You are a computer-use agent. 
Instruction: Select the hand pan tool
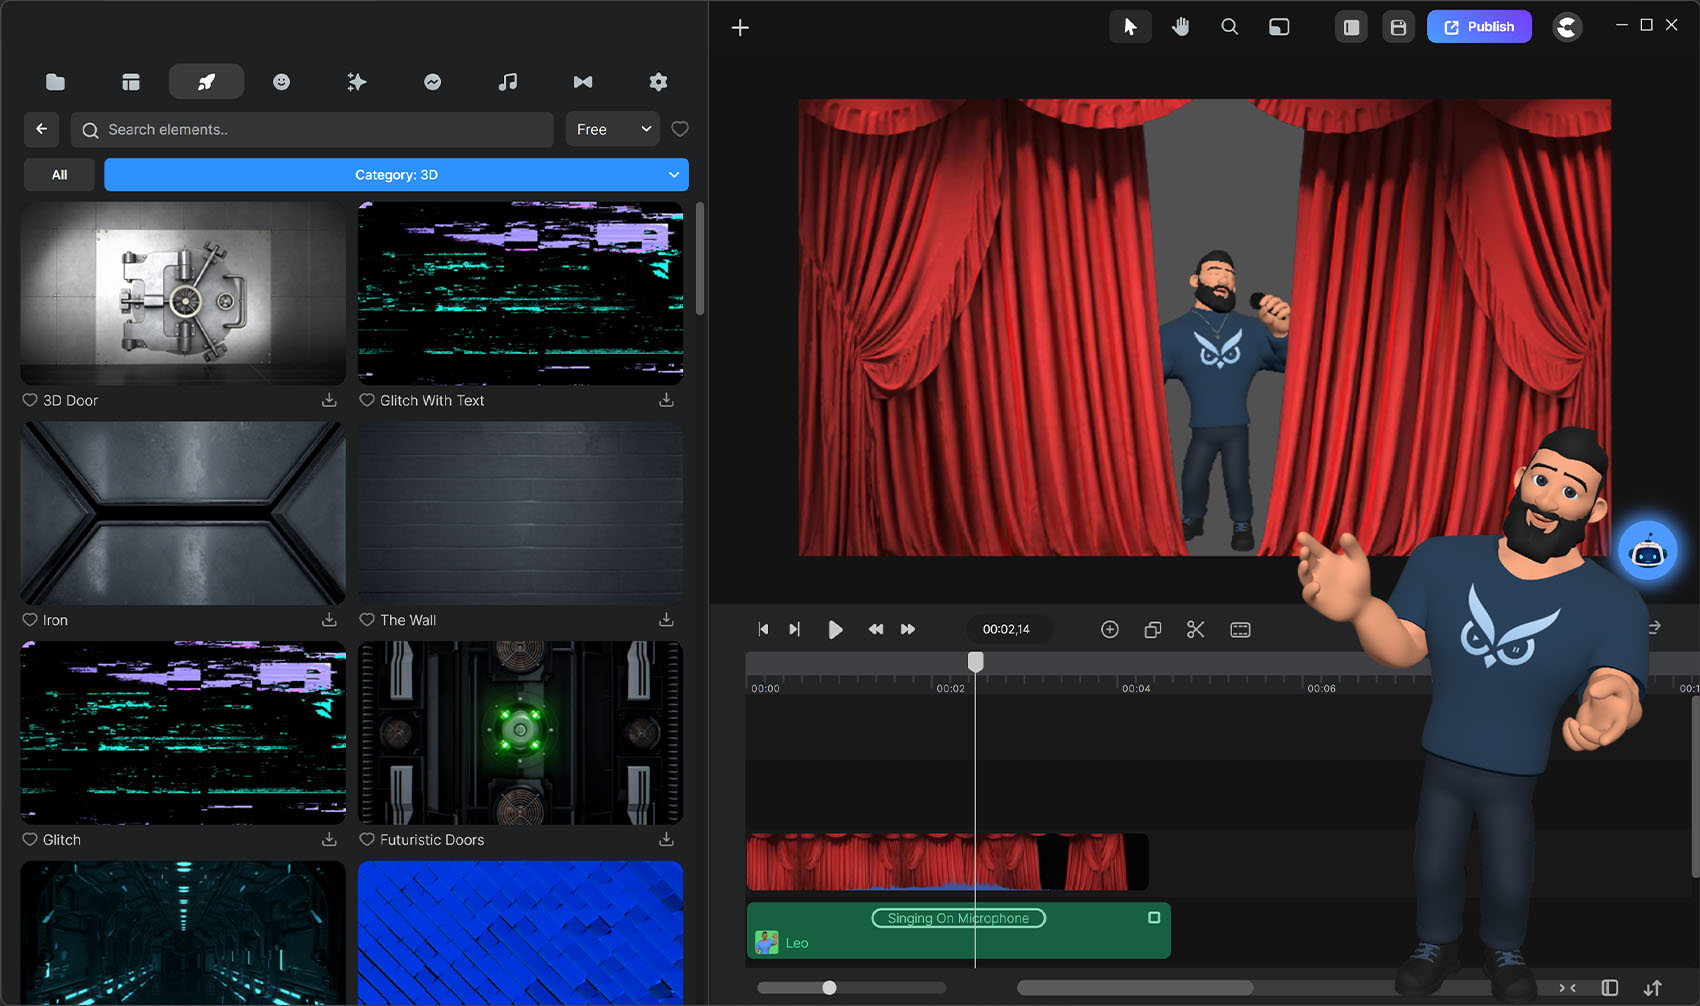pyautogui.click(x=1181, y=27)
